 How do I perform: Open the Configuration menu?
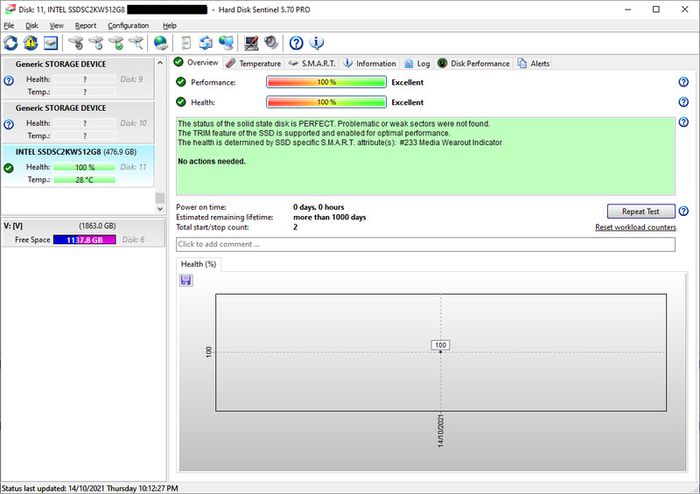pos(128,25)
